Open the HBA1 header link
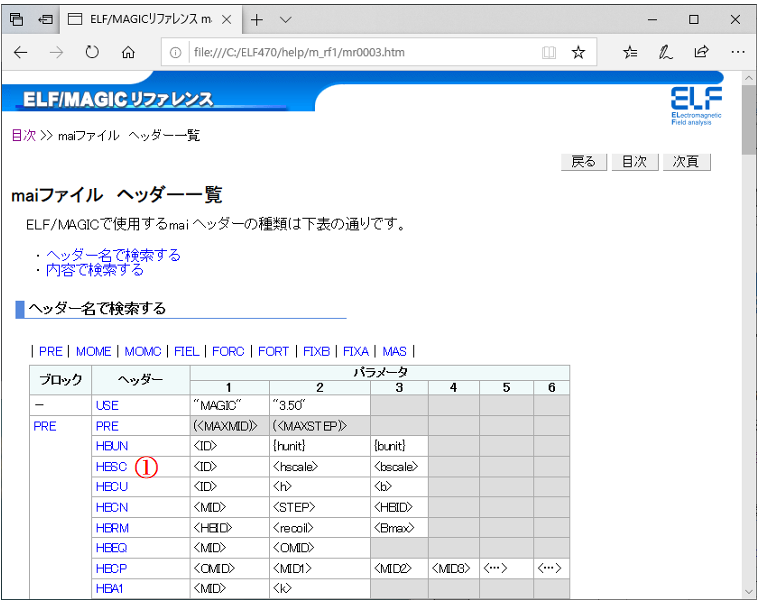758x607 pixels. [110, 589]
